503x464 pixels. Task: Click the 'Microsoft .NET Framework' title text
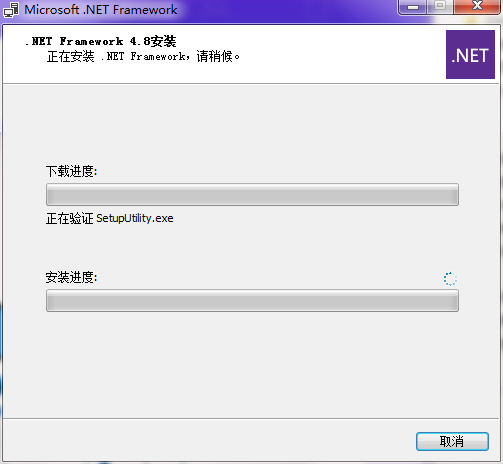pyautogui.click(x=101, y=10)
